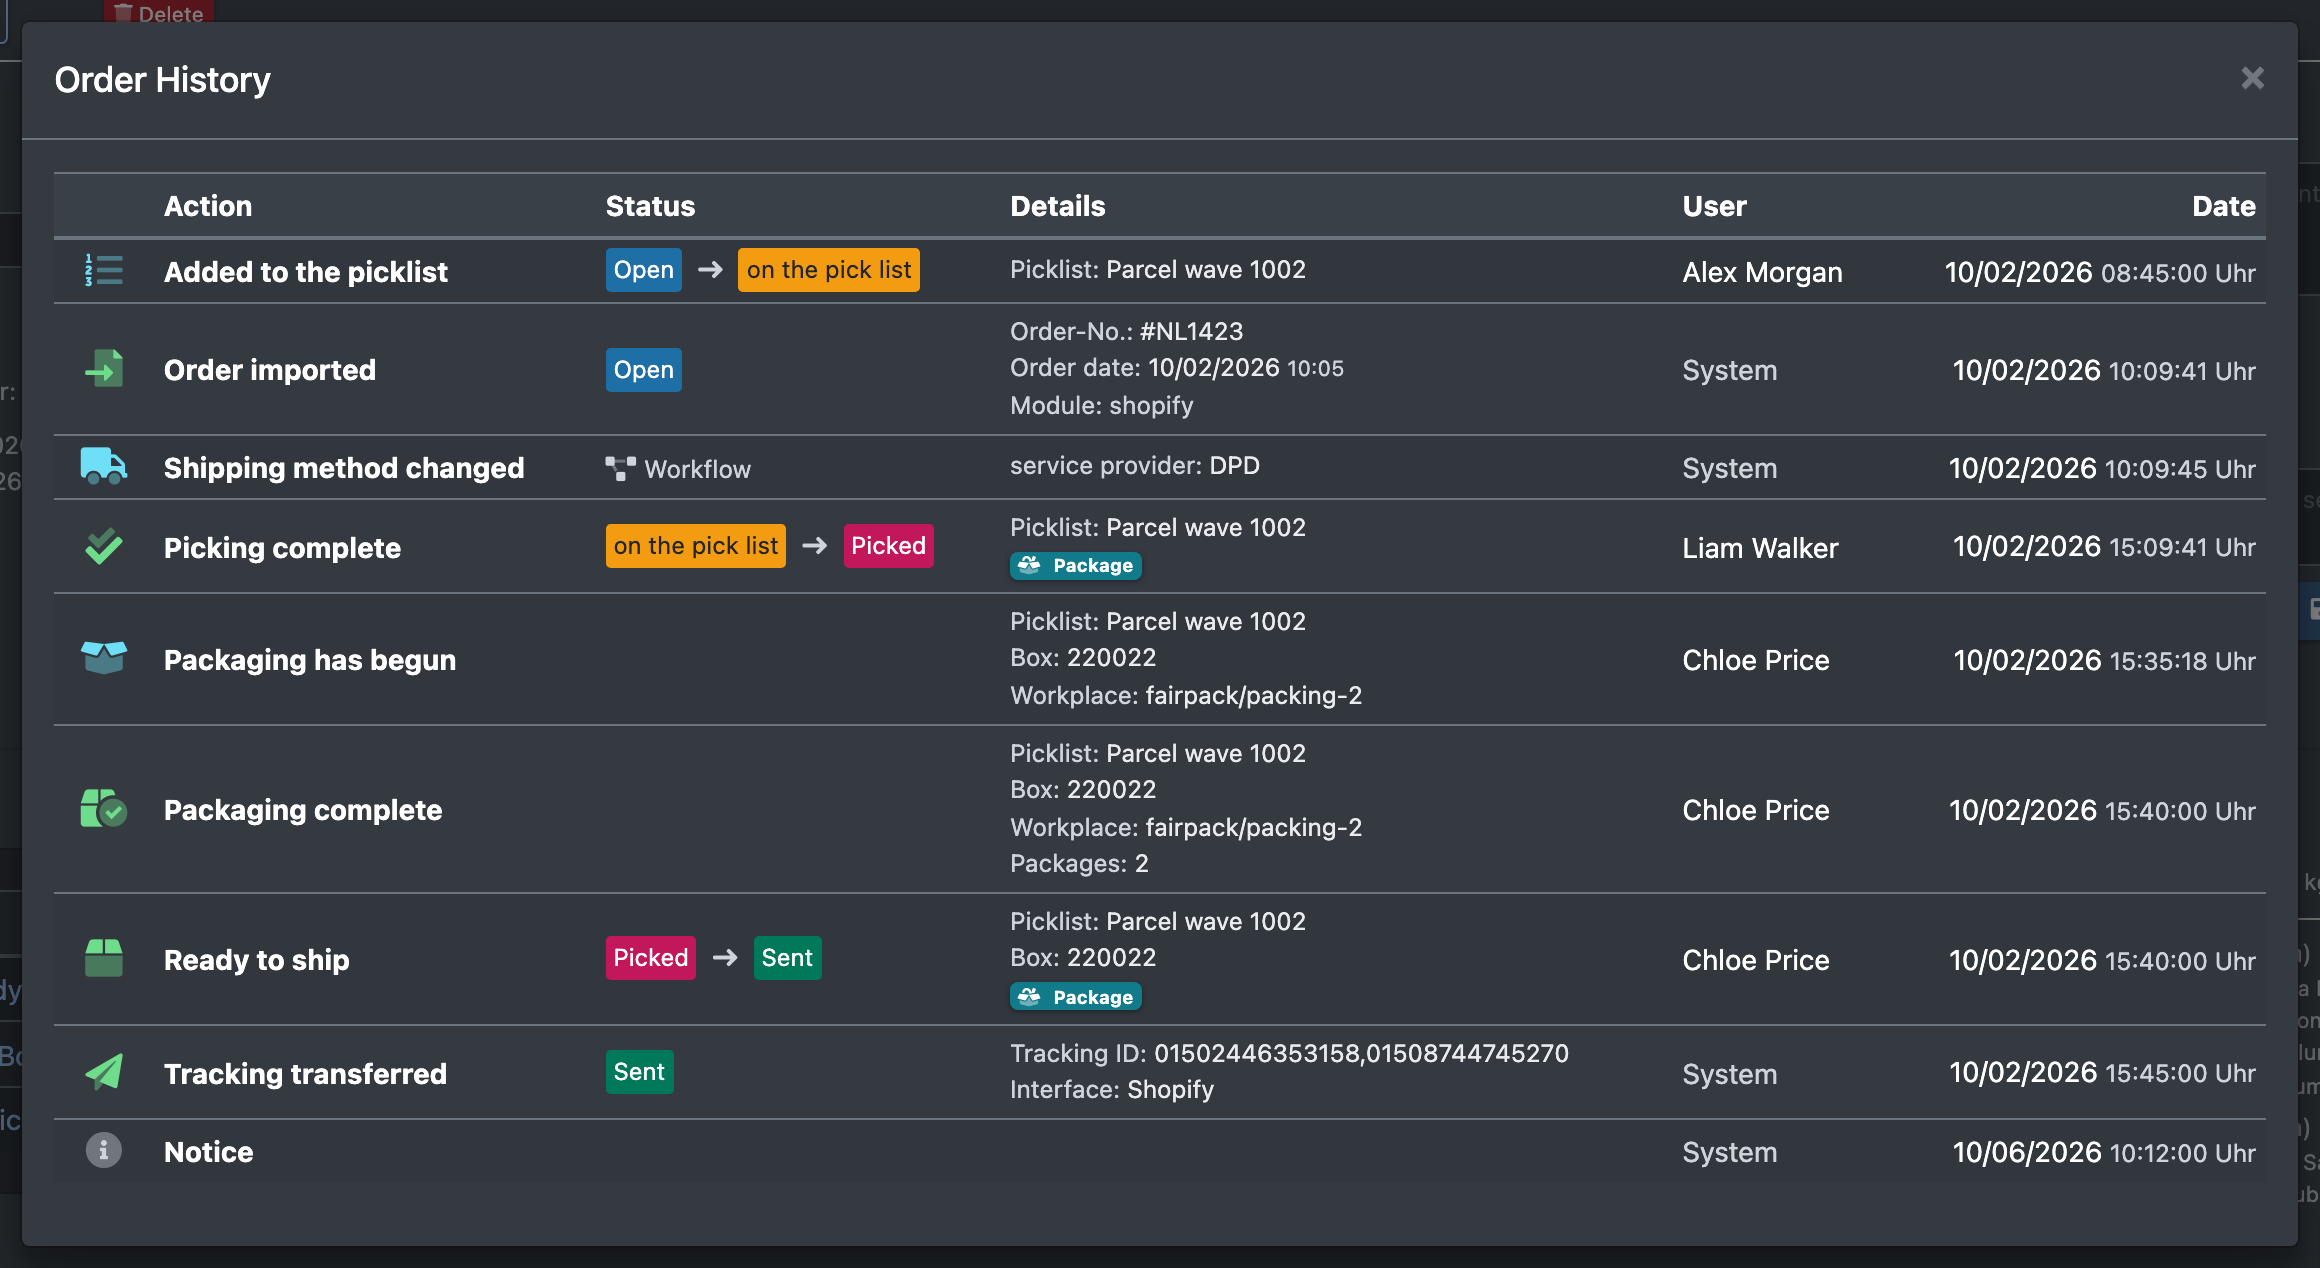Image resolution: width=2320 pixels, height=1268 pixels.
Task: Click 'Shipping method changed' action text
Action: (x=344, y=468)
